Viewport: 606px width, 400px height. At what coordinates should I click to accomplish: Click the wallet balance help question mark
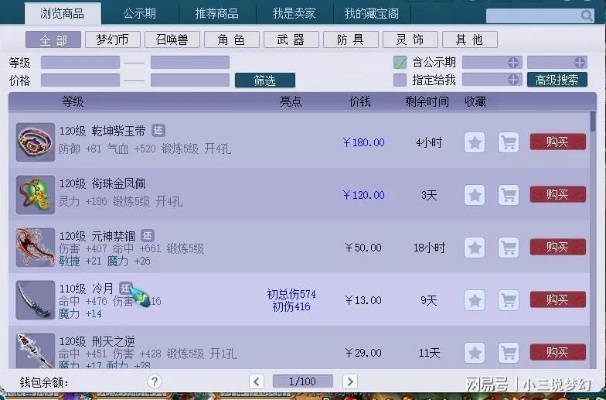[x=154, y=382]
